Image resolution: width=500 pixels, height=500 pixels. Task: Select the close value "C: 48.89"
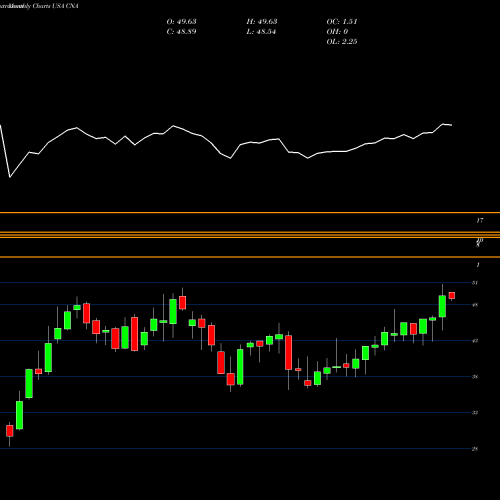(181, 32)
